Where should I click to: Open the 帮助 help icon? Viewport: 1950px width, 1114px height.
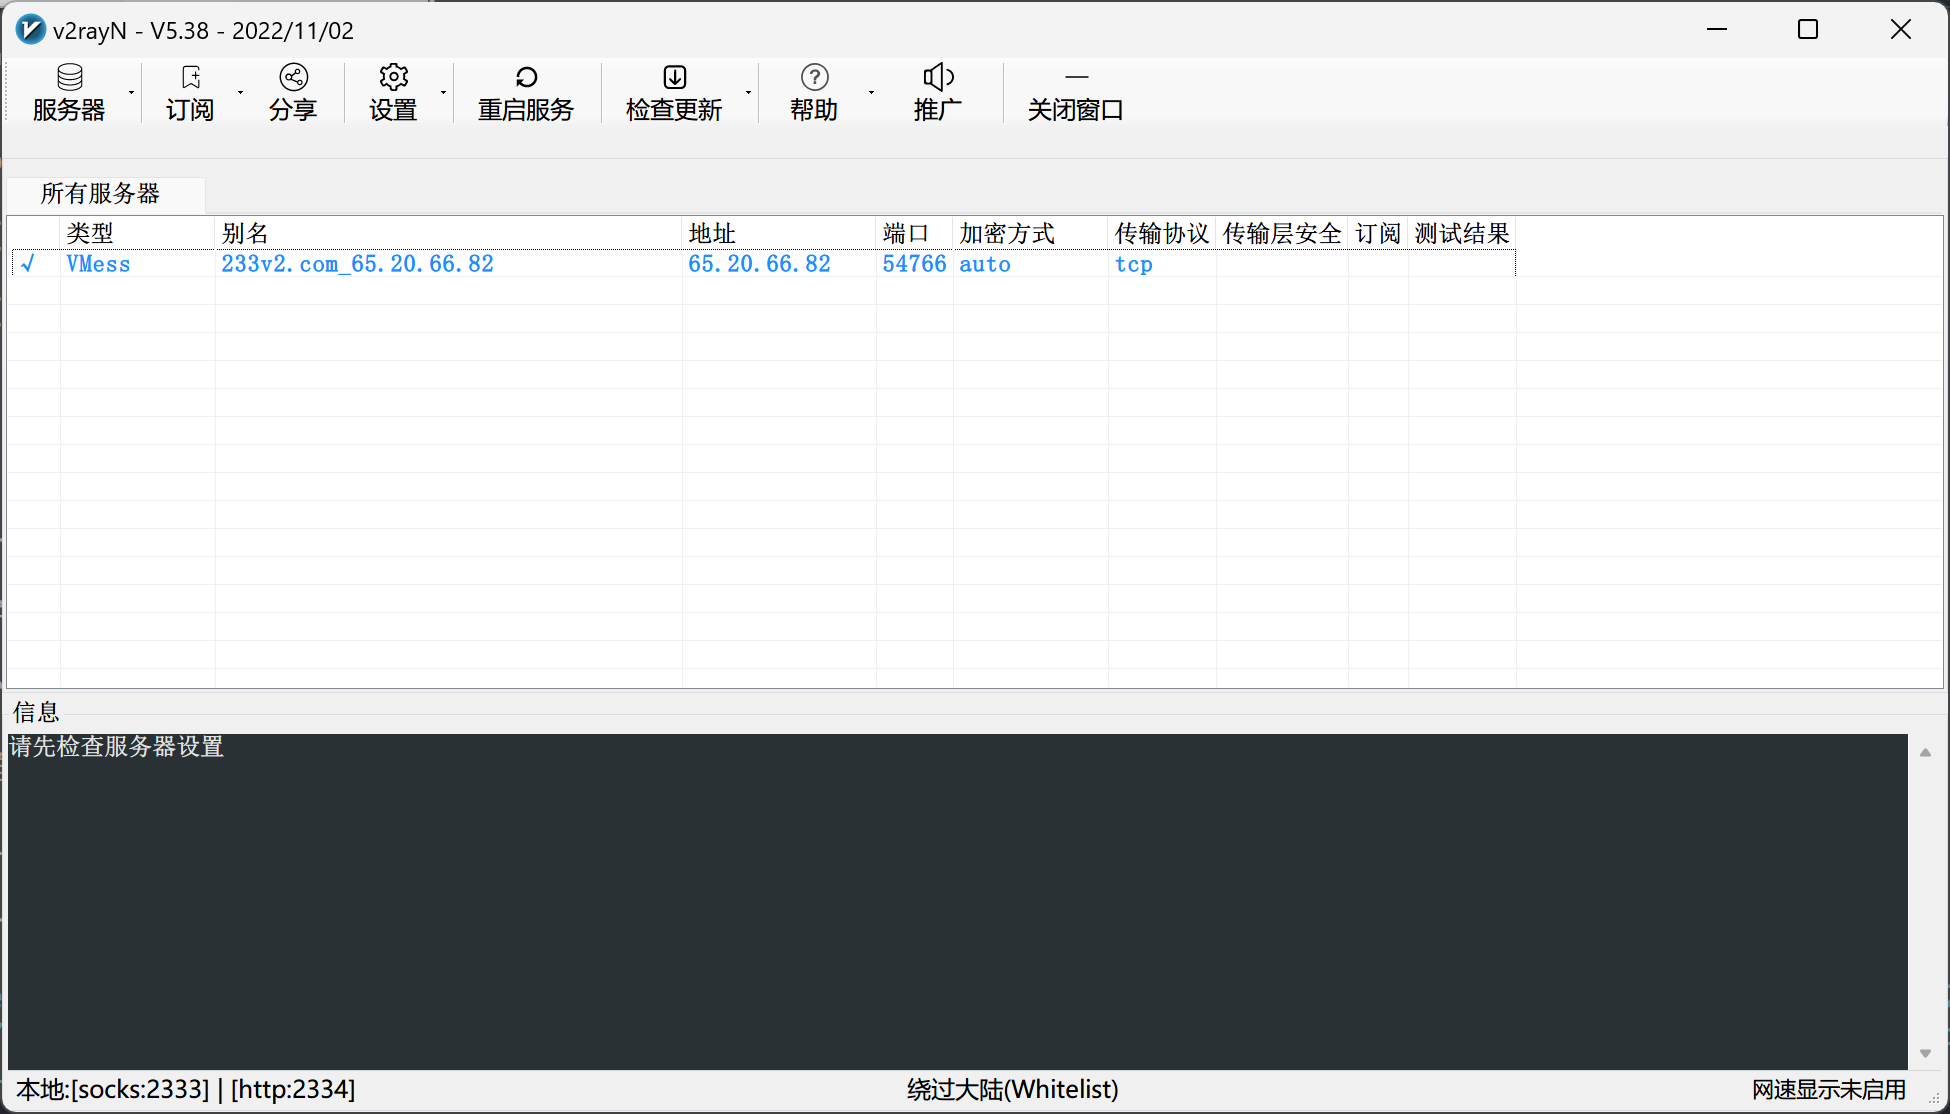click(x=813, y=92)
